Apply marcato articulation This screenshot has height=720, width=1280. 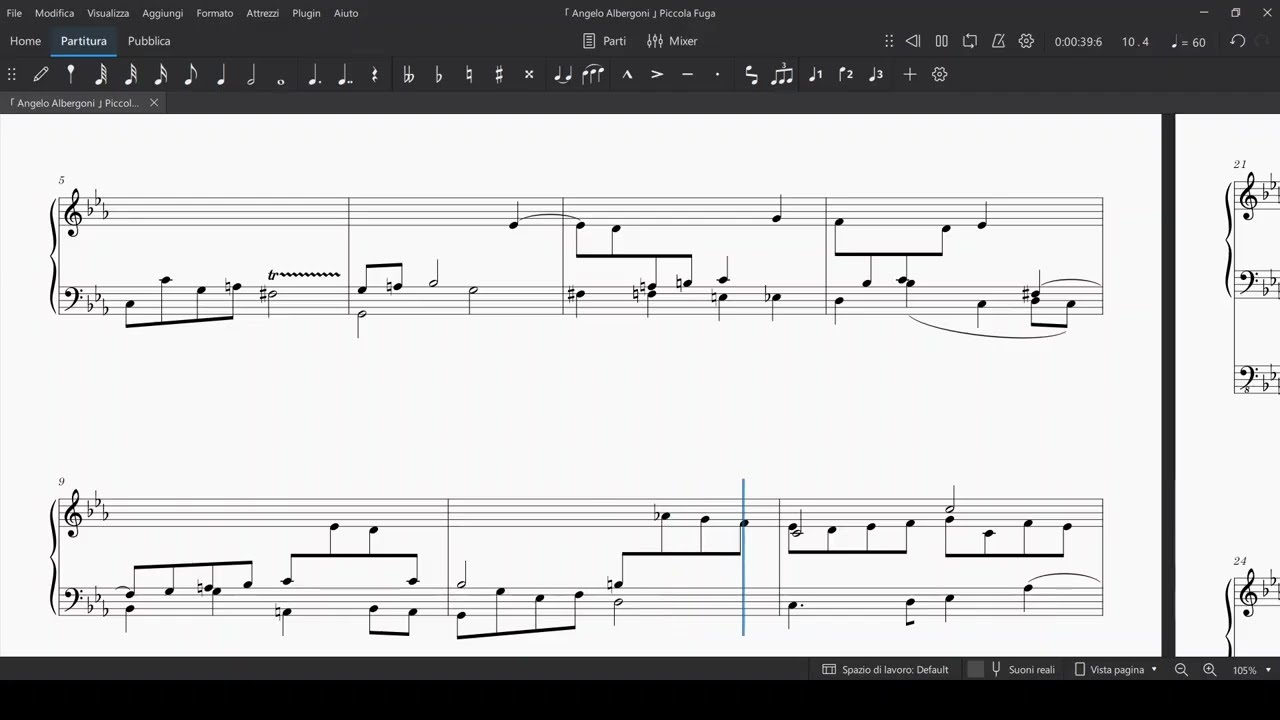pyautogui.click(x=627, y=74)
